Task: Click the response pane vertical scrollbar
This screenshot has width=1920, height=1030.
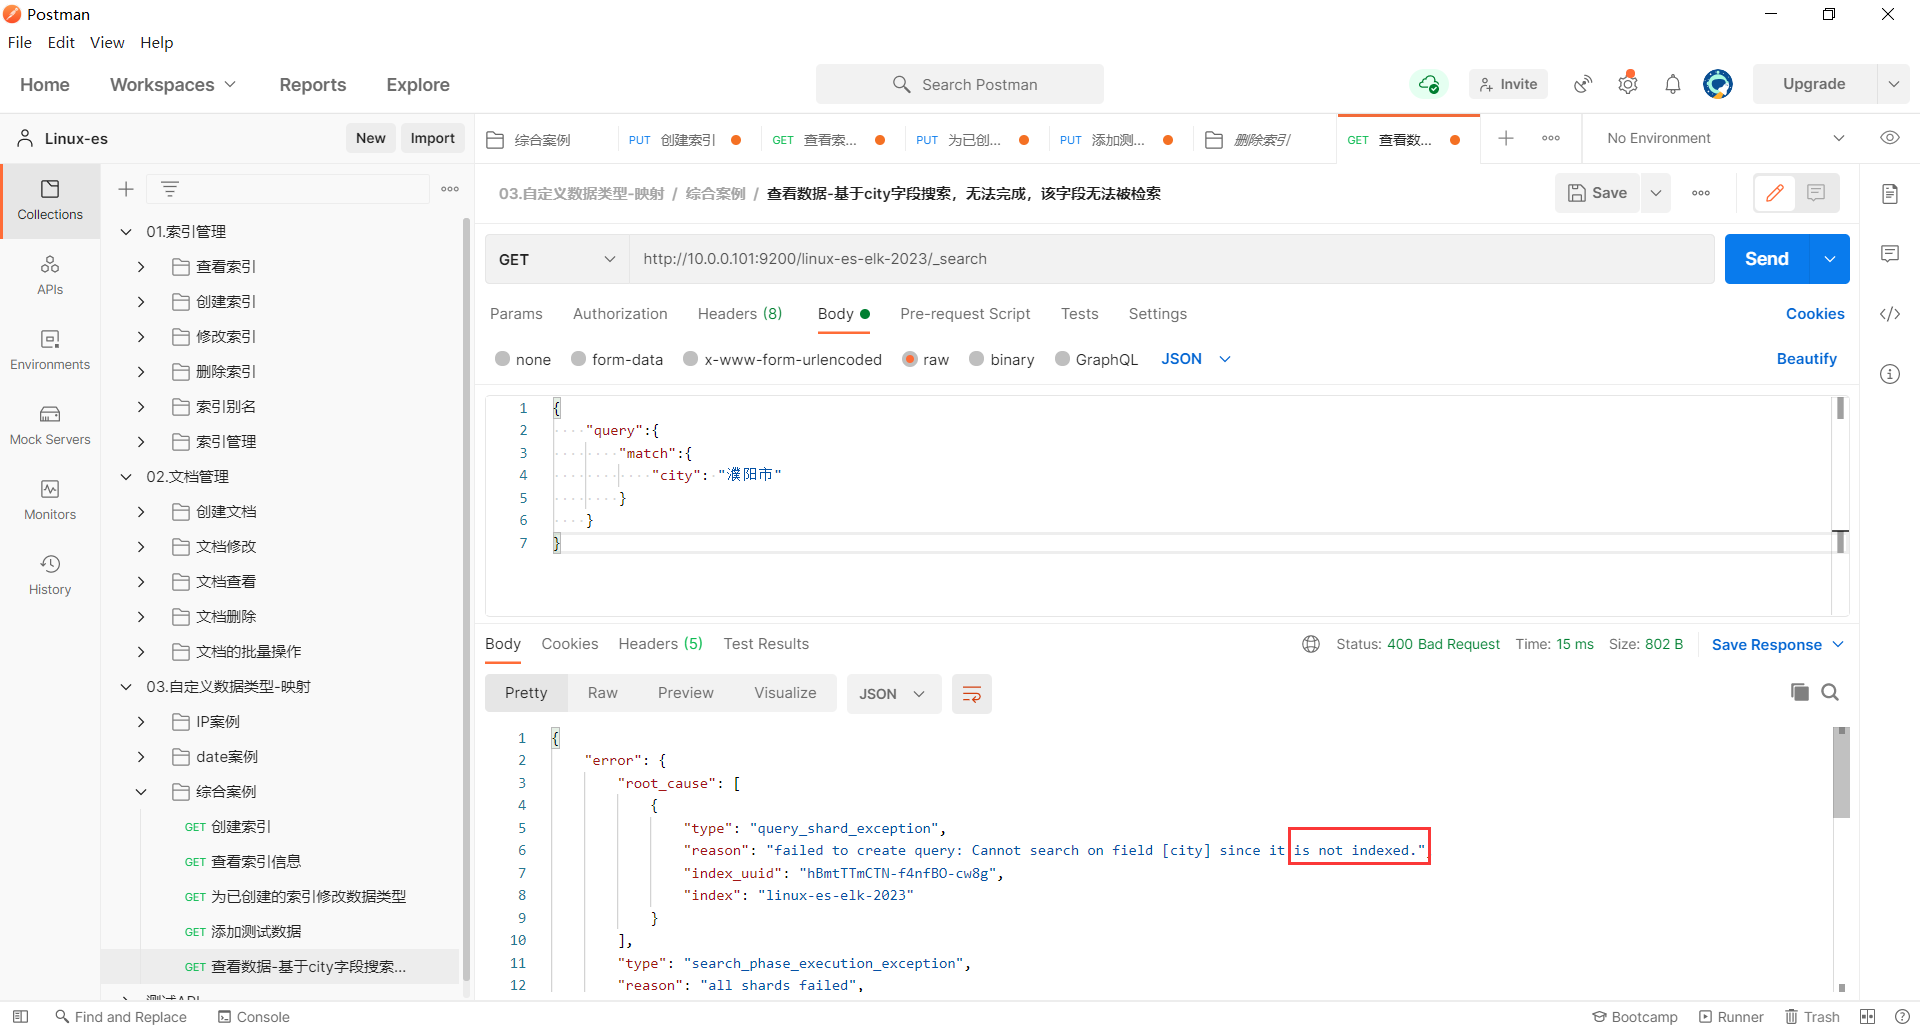Action: pos(1841,772)
